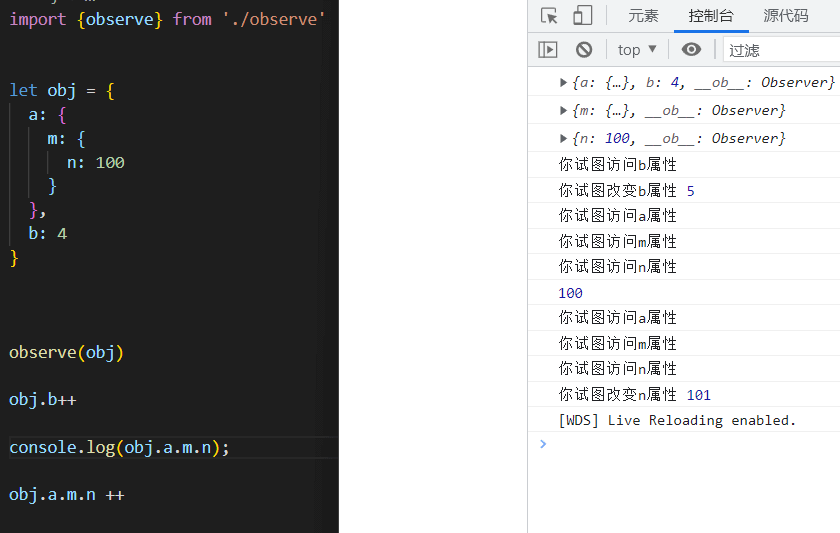
Task: Place cursor on import {observe} line
Action: coord(167,19)
